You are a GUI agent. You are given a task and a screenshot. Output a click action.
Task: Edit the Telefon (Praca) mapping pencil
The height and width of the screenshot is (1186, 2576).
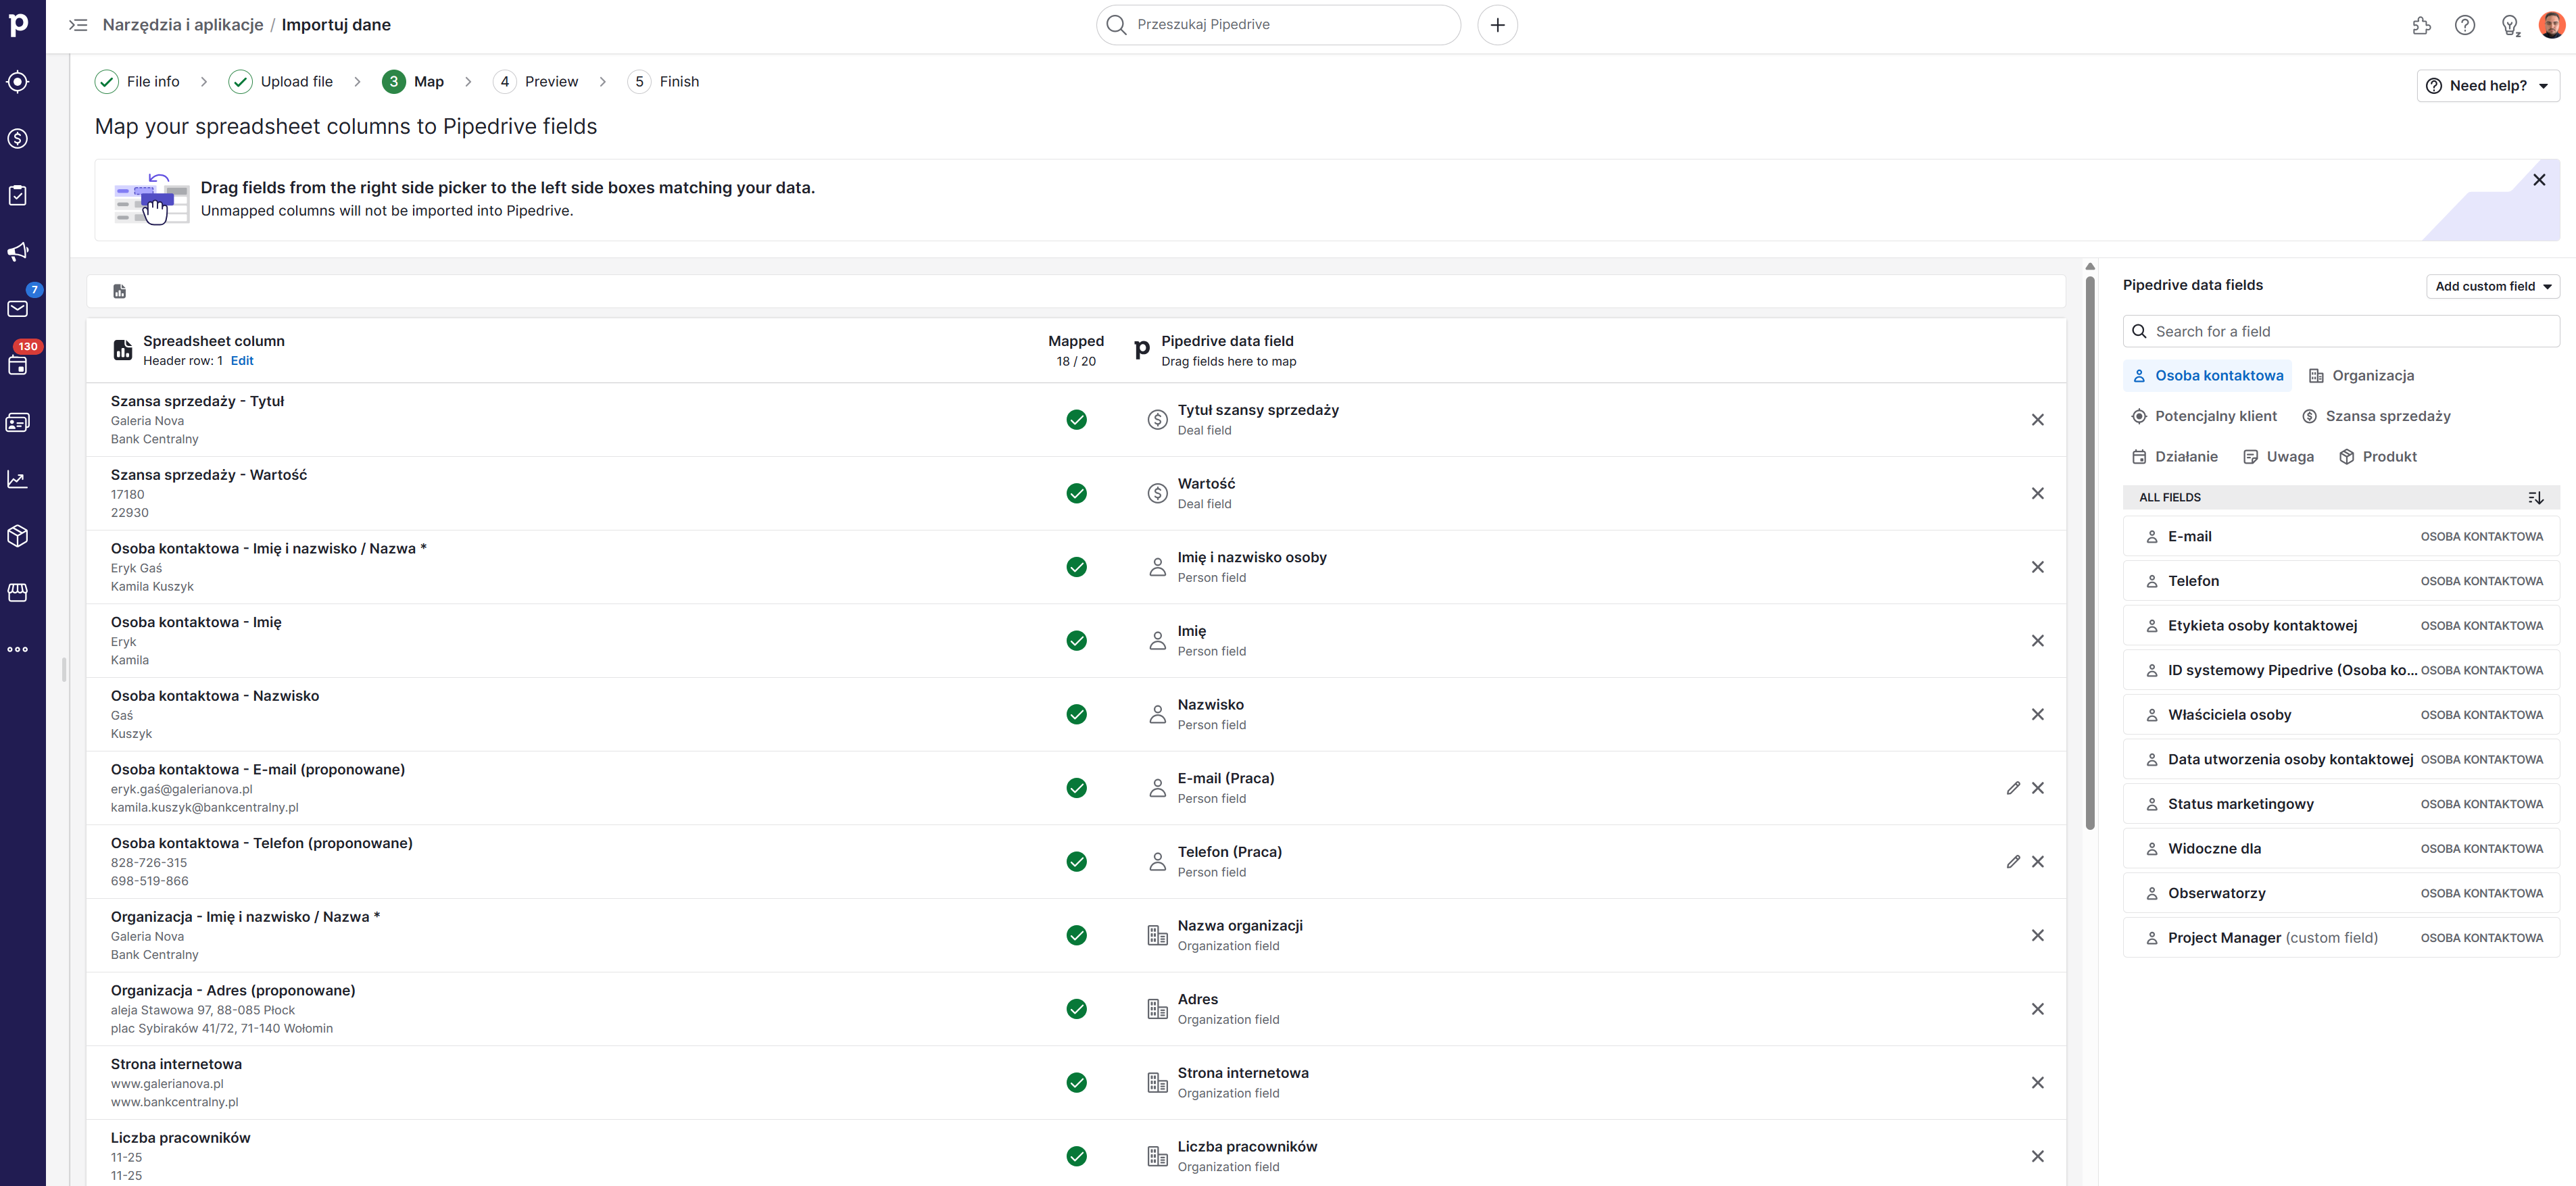point(2013,862)
